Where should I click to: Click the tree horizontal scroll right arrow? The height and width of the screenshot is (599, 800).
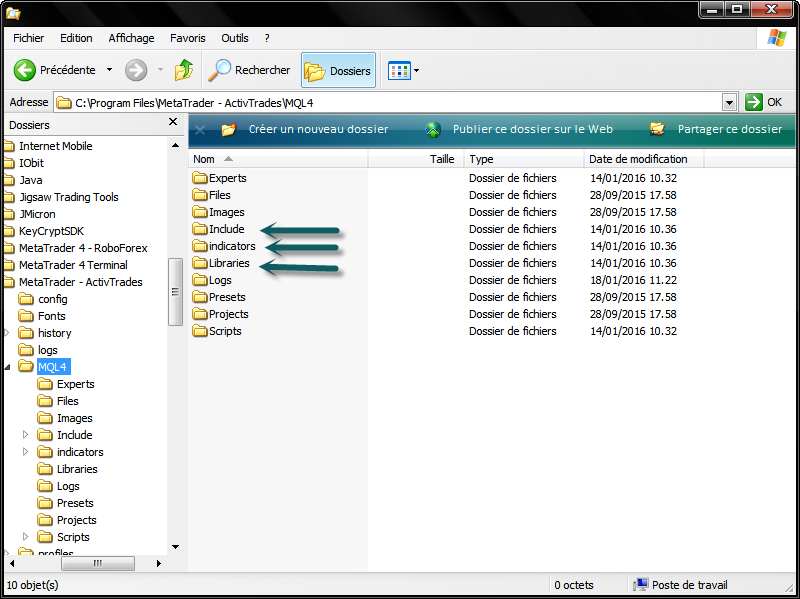tap(159, 563)
